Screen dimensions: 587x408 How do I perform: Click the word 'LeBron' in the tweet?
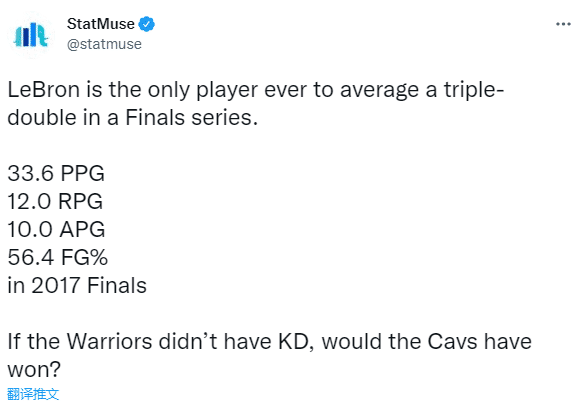click(44, 90)
